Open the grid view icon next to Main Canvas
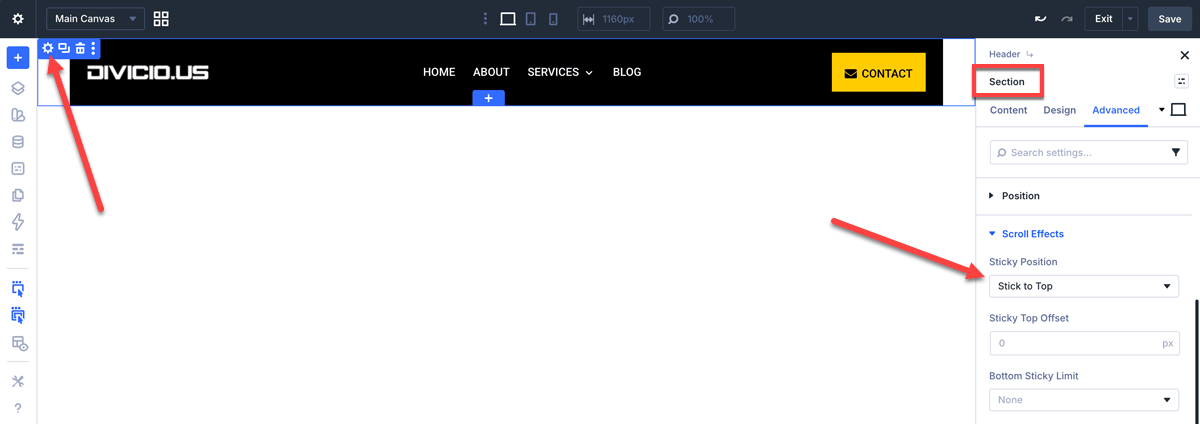The height and width of the screenshot is (424, 1200). coord(161,19)
